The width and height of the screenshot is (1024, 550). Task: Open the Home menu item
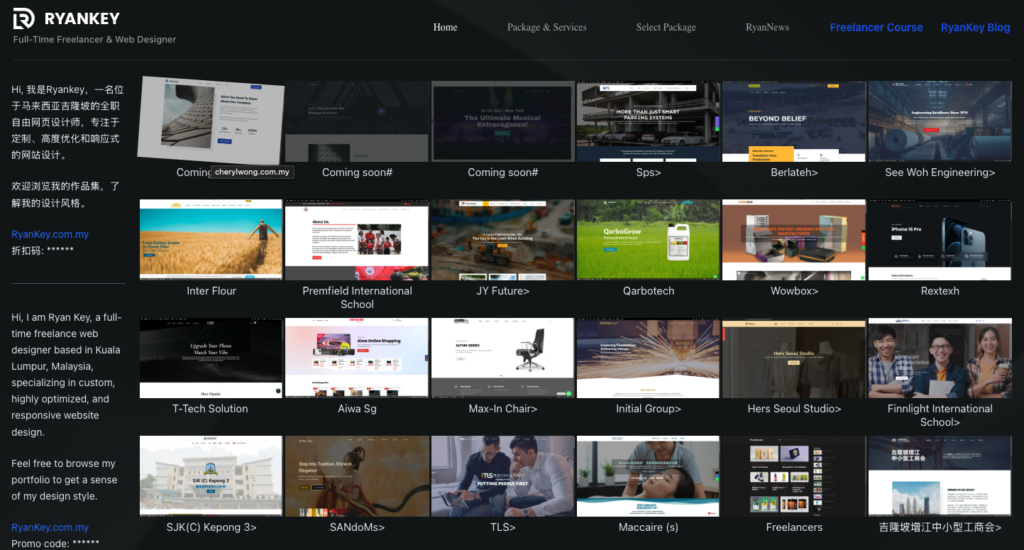445,27
